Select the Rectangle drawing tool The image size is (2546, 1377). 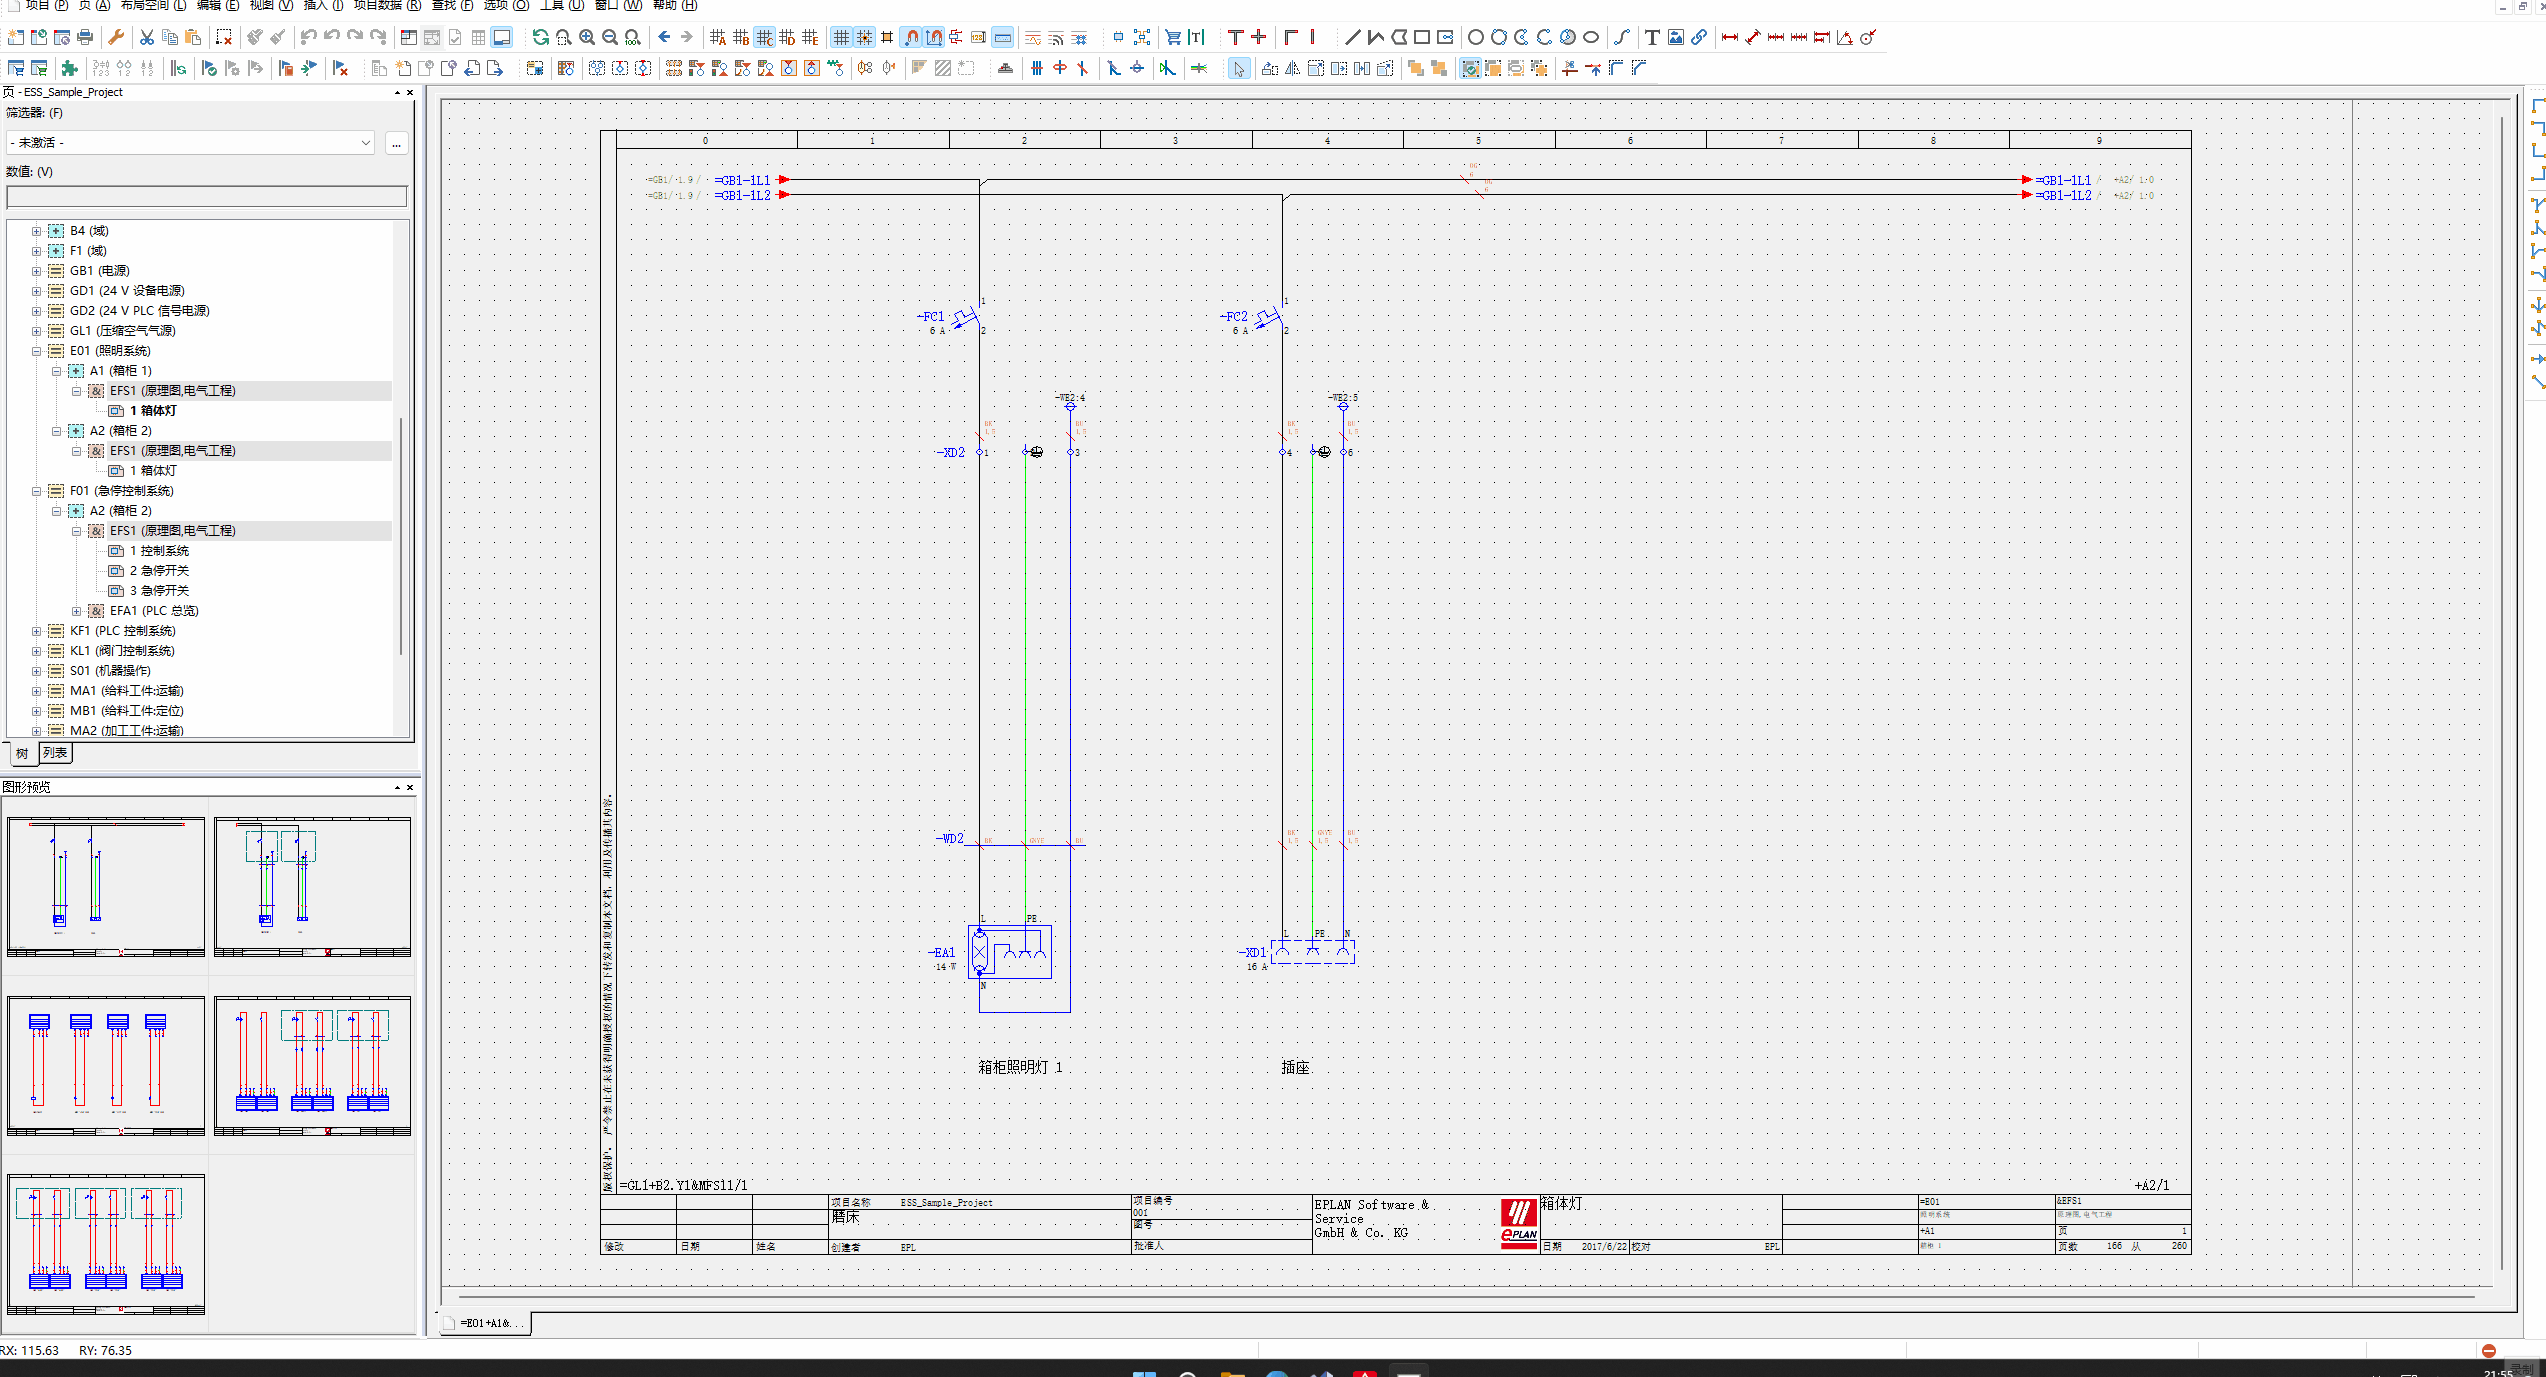[1422, 38]
